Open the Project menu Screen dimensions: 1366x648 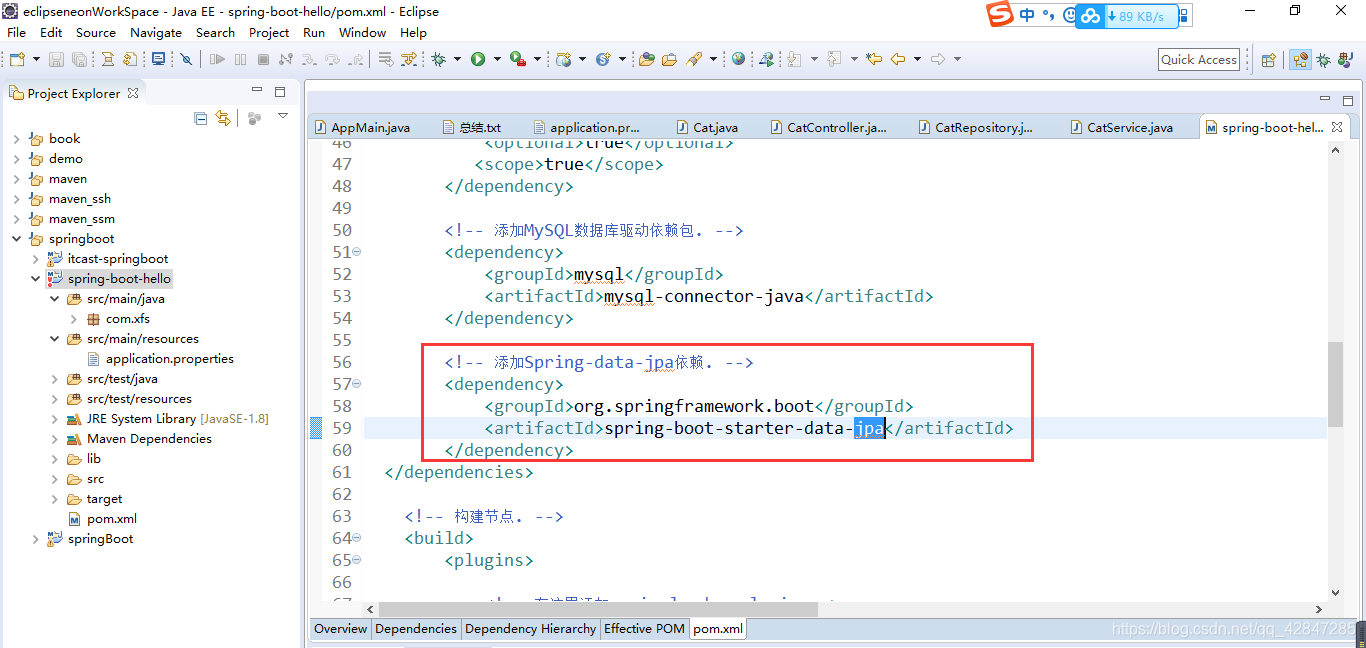coord(269,32)
